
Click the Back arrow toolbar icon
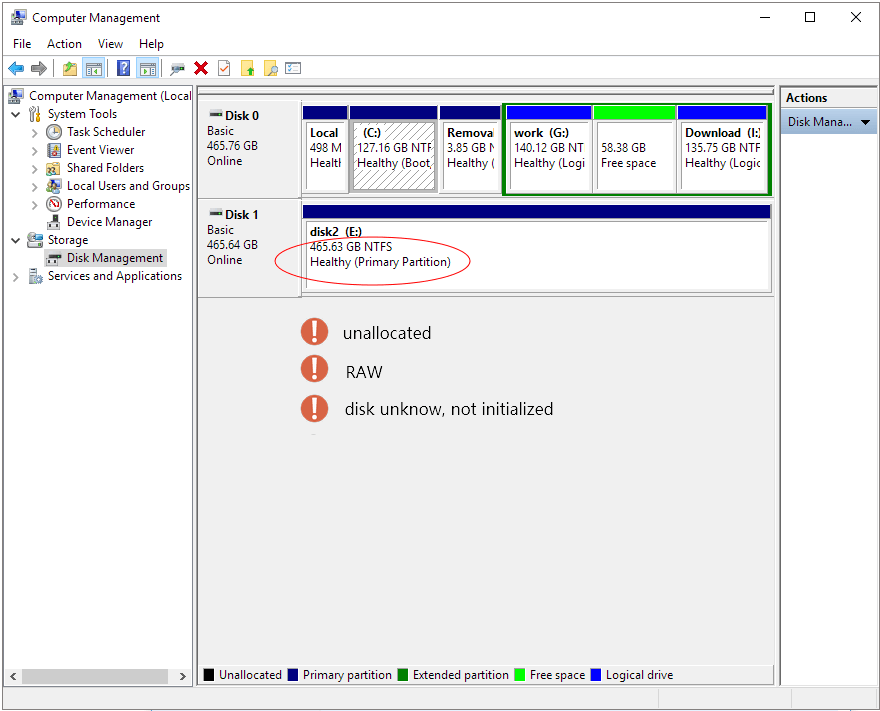pyautogui.click(x=16, y=68)
